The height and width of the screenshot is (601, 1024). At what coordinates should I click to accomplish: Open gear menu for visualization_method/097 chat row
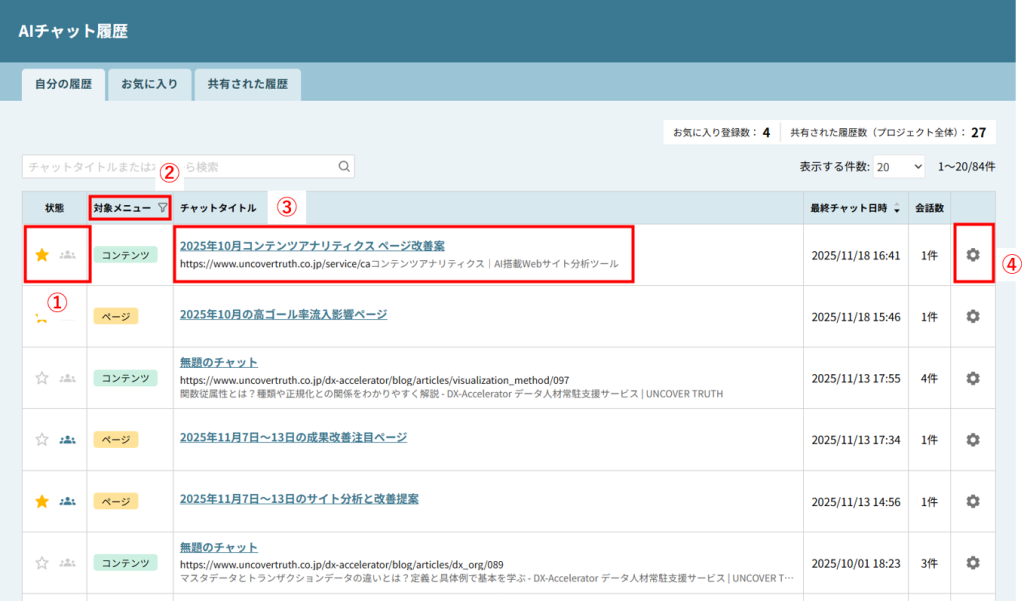click(972, 378)
